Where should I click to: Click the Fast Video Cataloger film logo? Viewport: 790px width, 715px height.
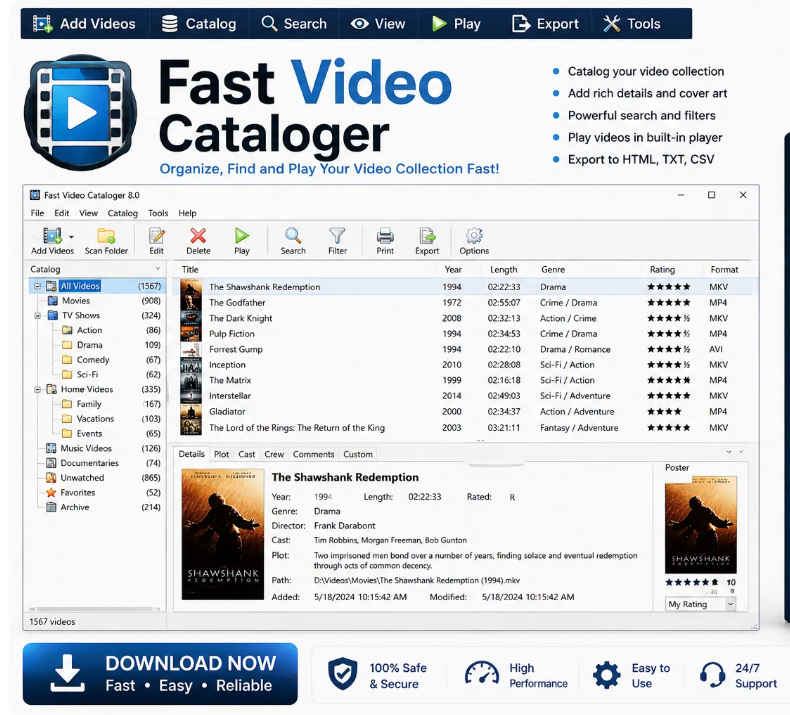coord(81,112)
